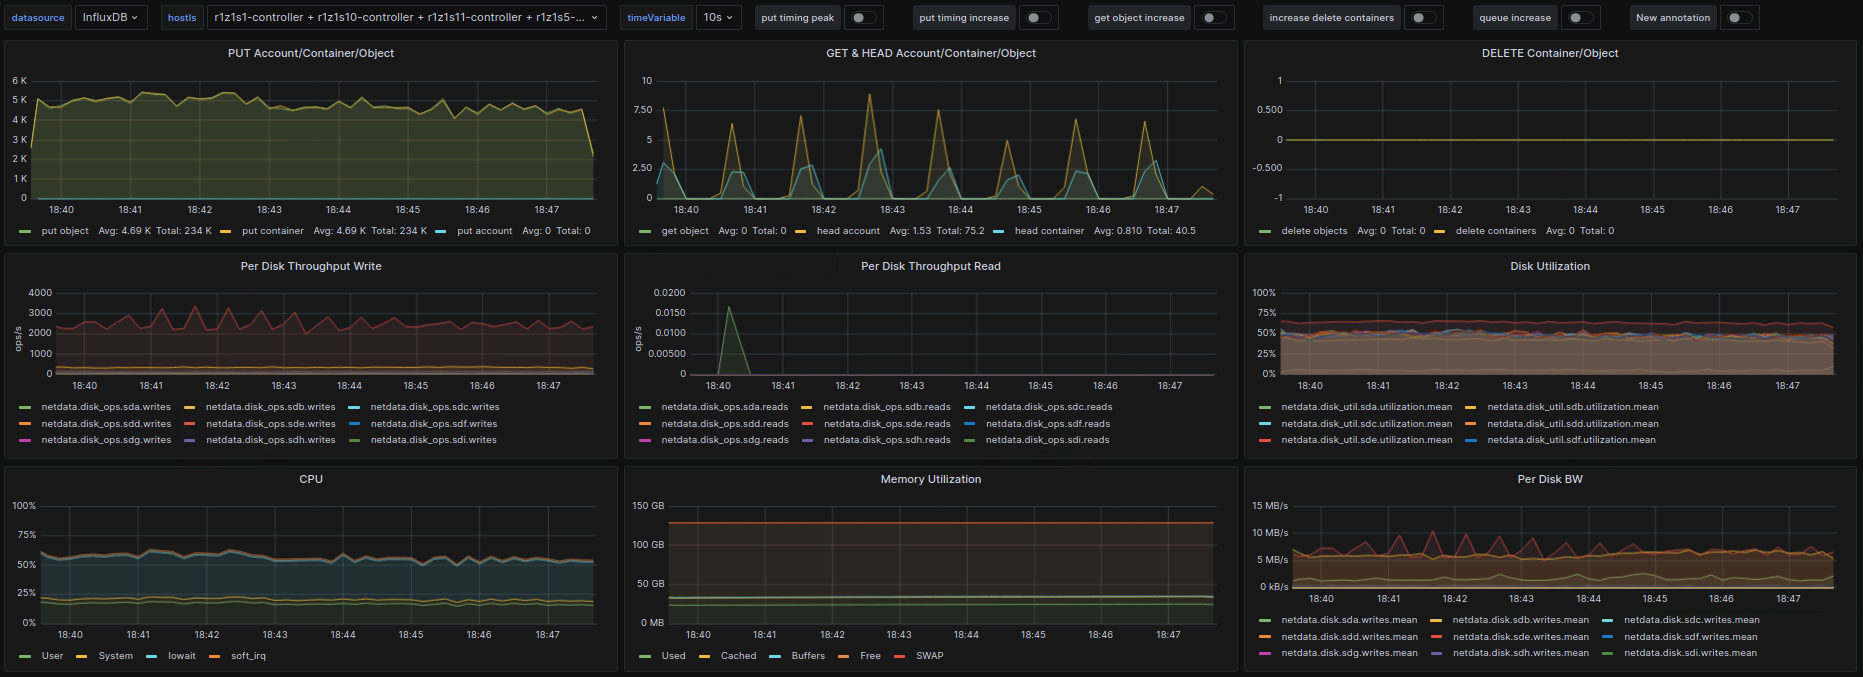Open the timeVariable 10s dropdown
Viewport: 1863px width, 677px height.
717,18
